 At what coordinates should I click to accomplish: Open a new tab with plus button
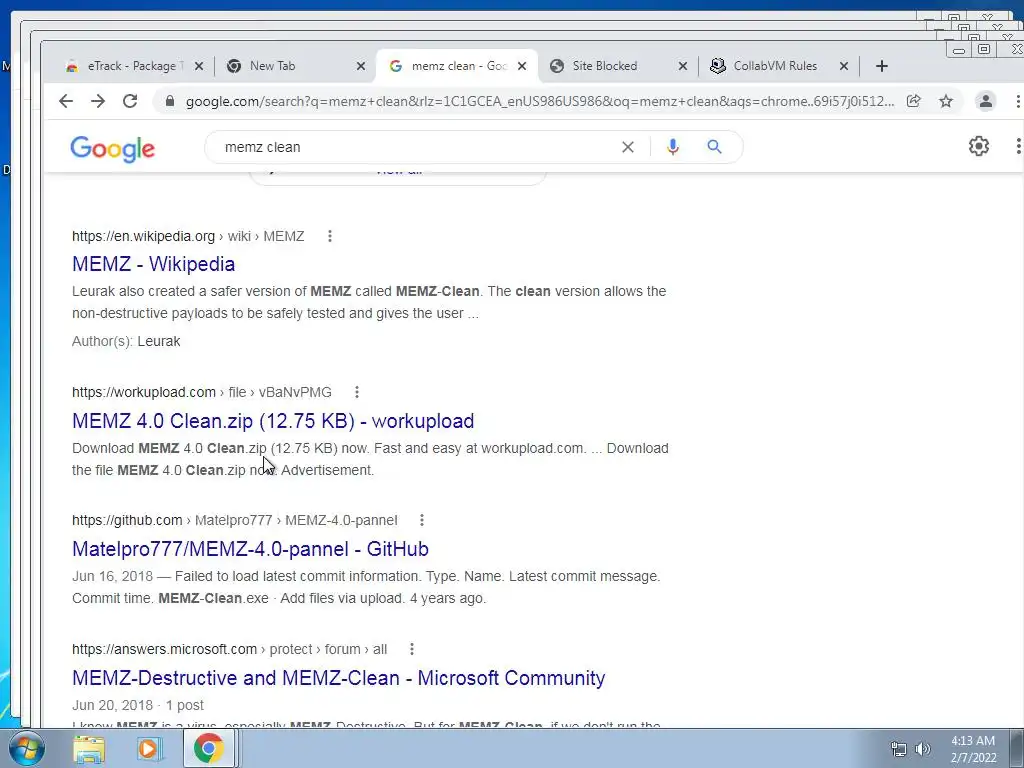pyautogui.click(x=882, y=66)
